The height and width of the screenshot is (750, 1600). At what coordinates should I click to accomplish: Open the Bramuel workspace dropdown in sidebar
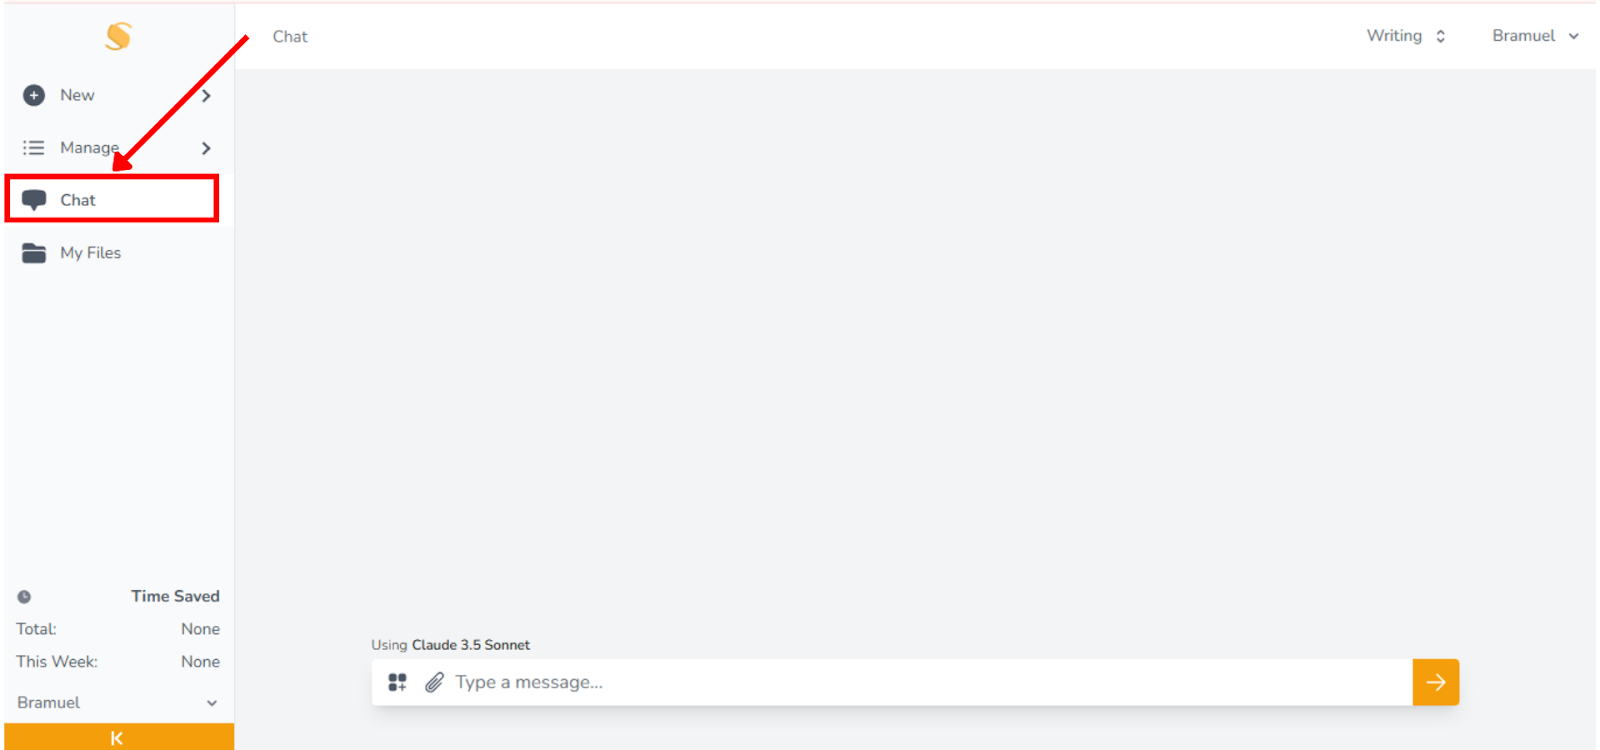[x=118, y=703]
